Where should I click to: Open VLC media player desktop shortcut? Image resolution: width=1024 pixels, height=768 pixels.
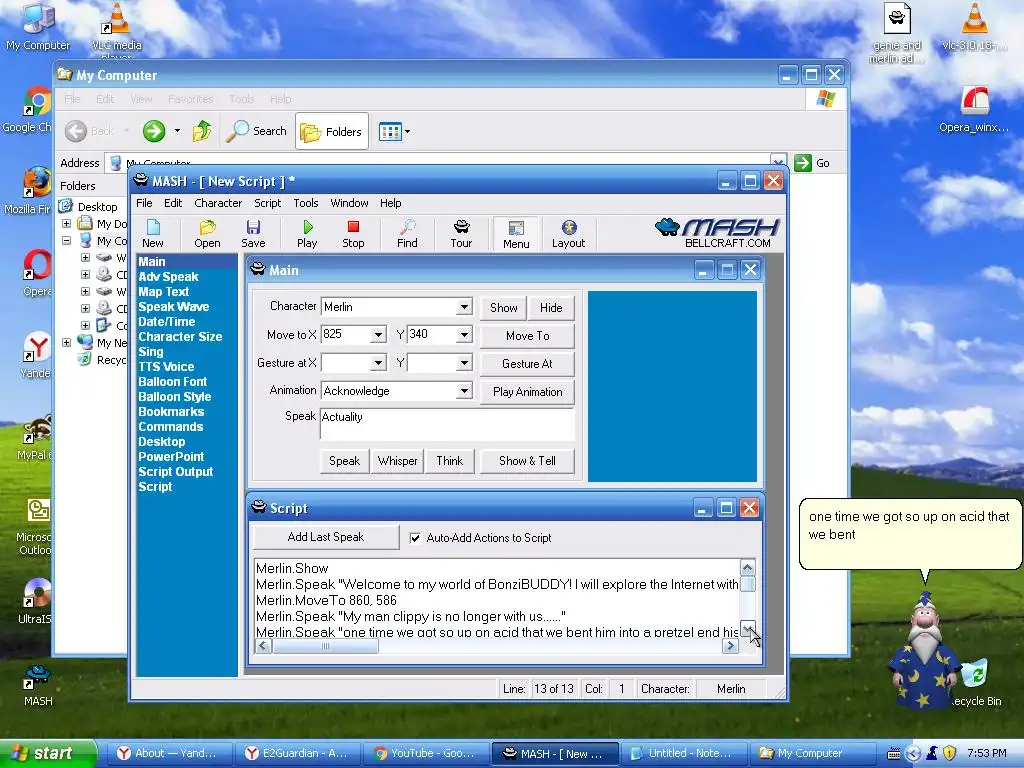(116, 29)
